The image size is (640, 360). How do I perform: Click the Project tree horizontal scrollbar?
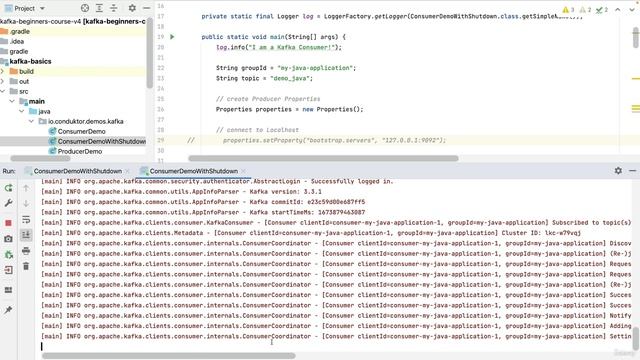pyautogui.click(x=40, y=158)
